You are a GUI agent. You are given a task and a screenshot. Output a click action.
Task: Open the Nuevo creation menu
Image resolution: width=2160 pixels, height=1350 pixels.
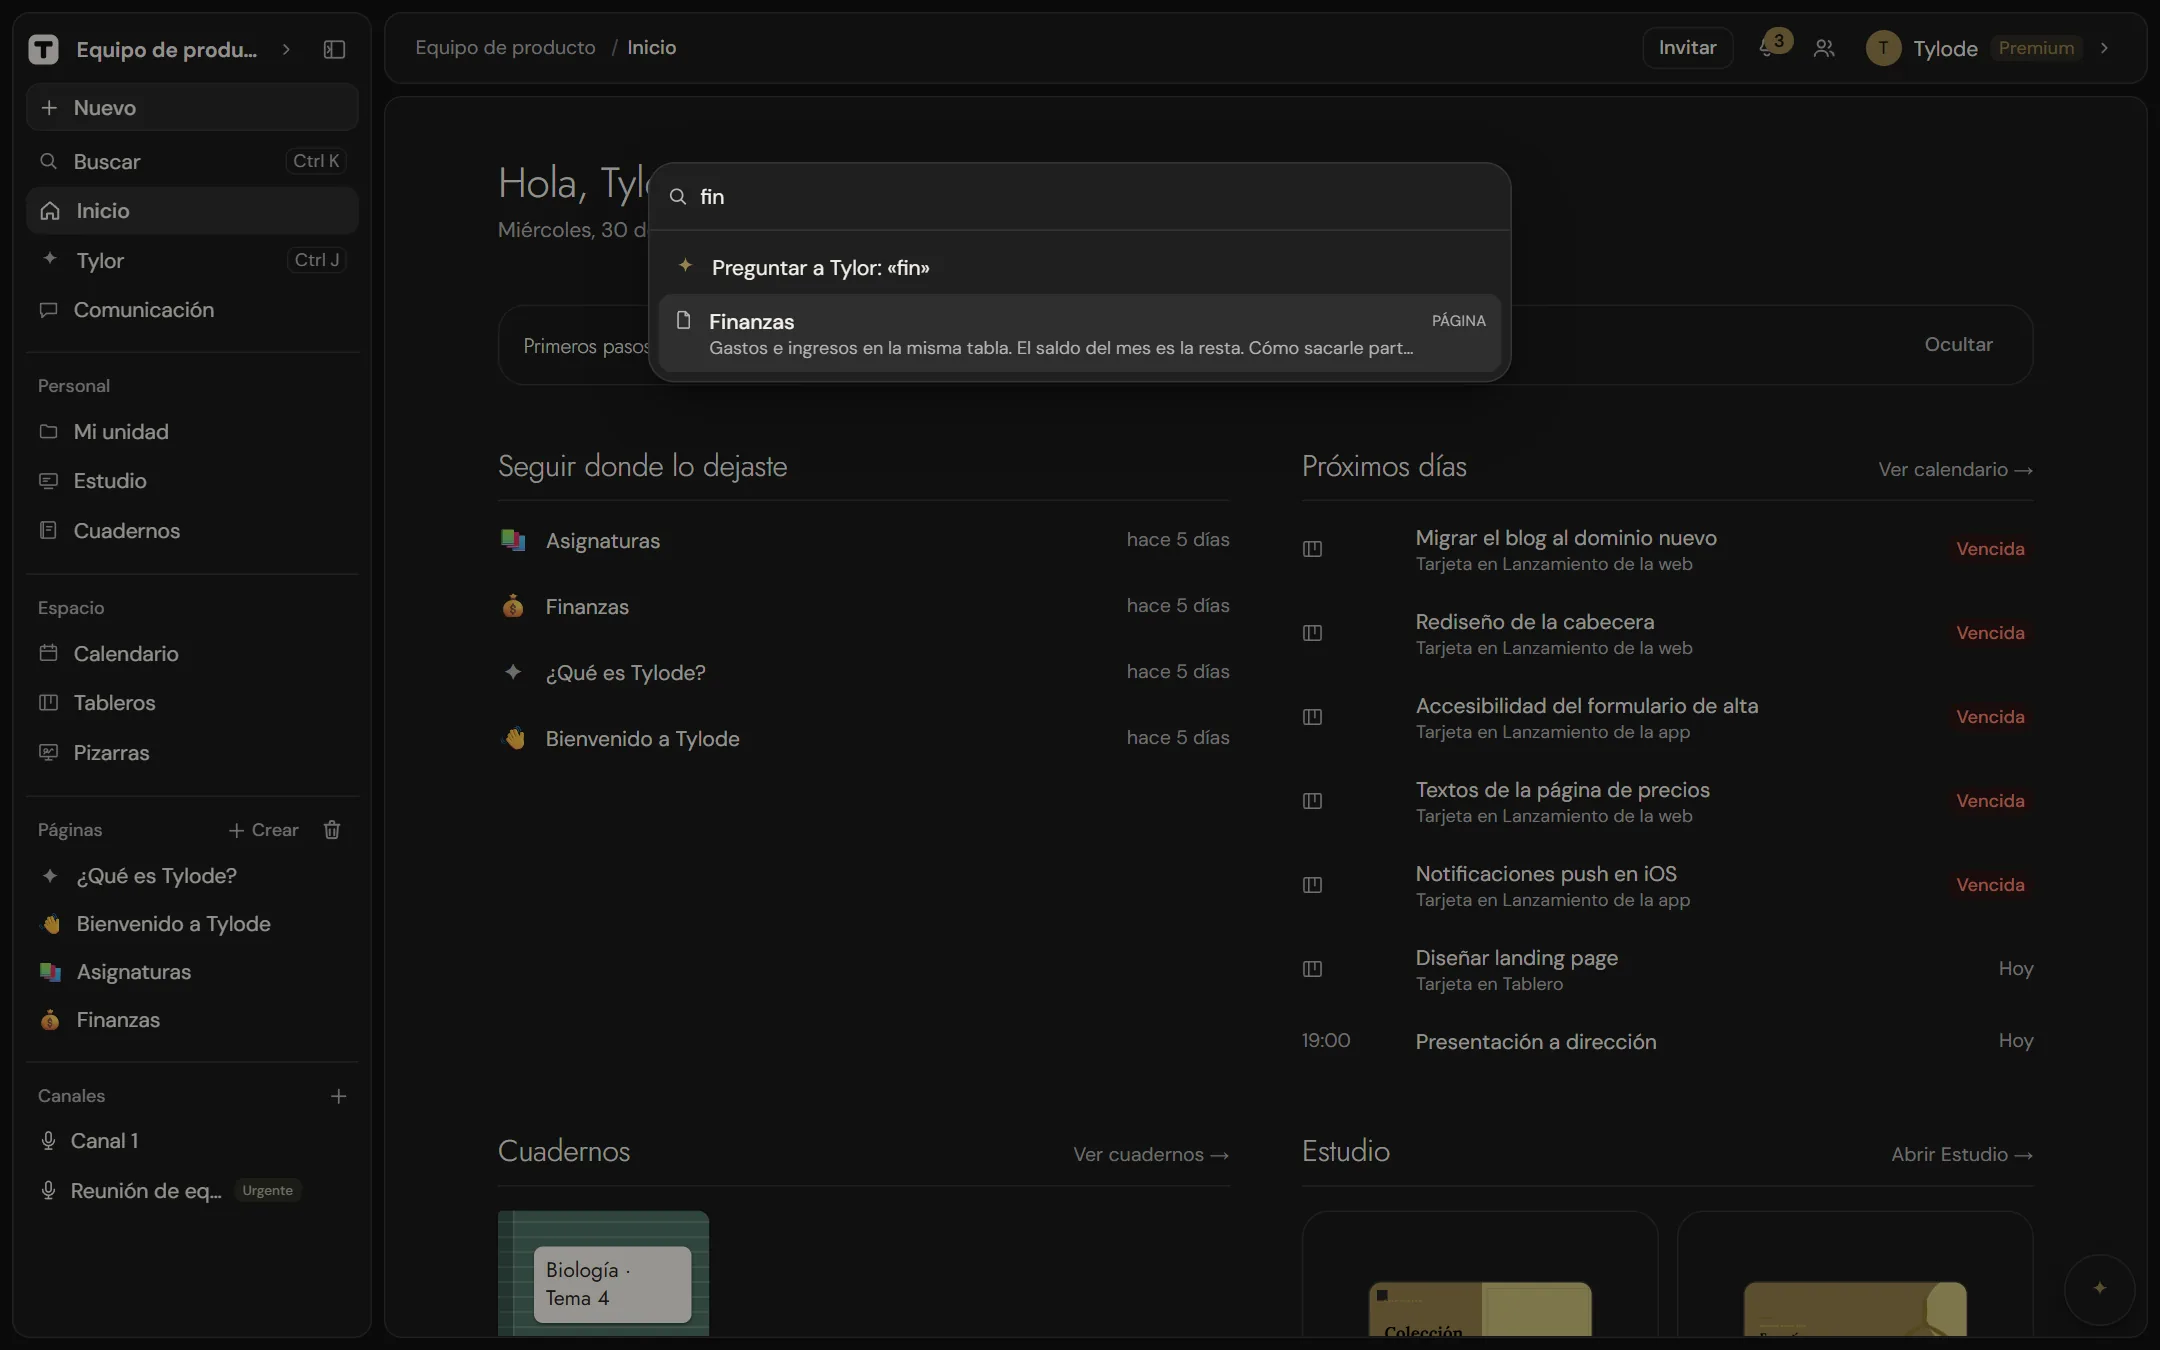pos(192,107)
